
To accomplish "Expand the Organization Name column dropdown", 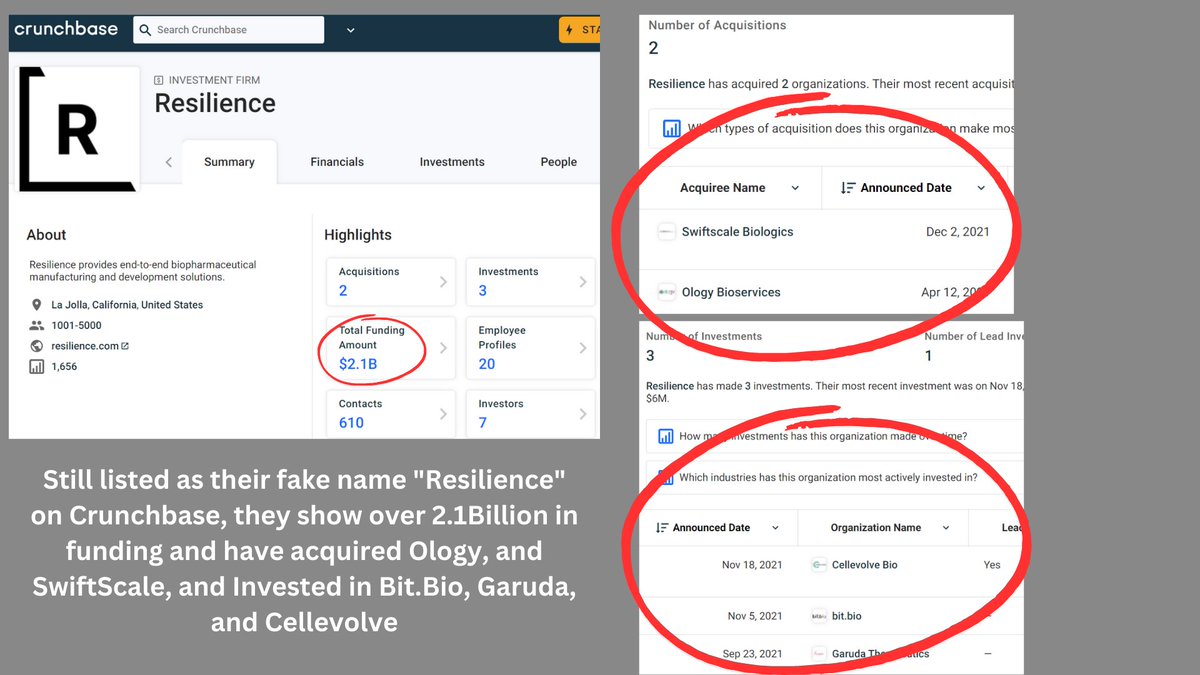I will point(947,528).
